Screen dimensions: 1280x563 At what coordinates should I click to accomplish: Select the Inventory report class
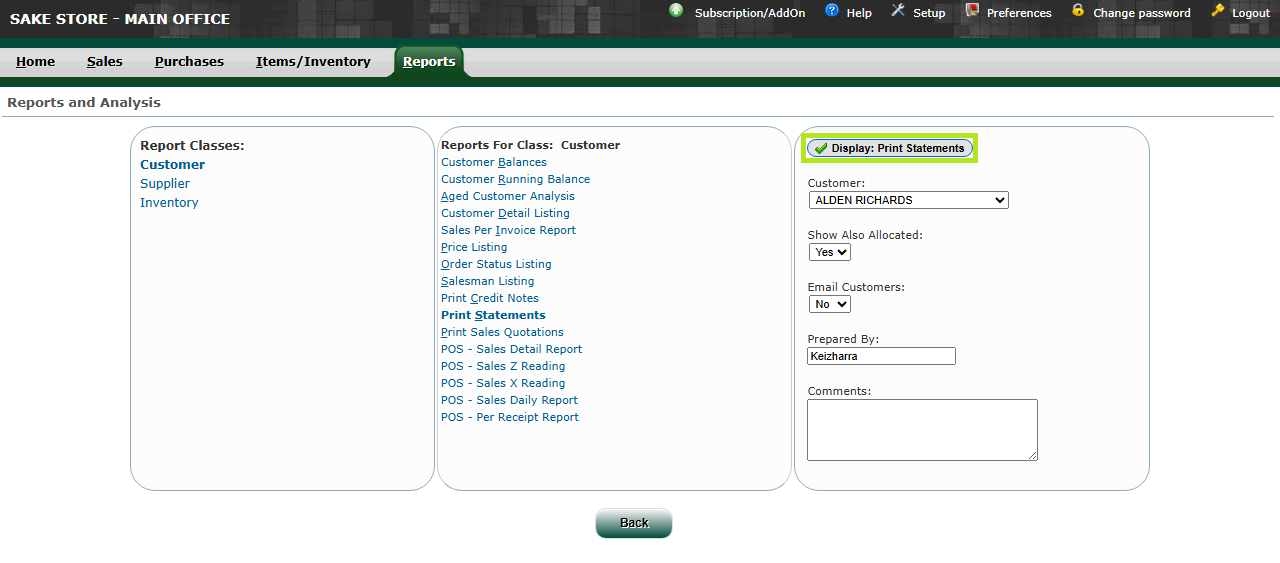click(x=169, y=203)
